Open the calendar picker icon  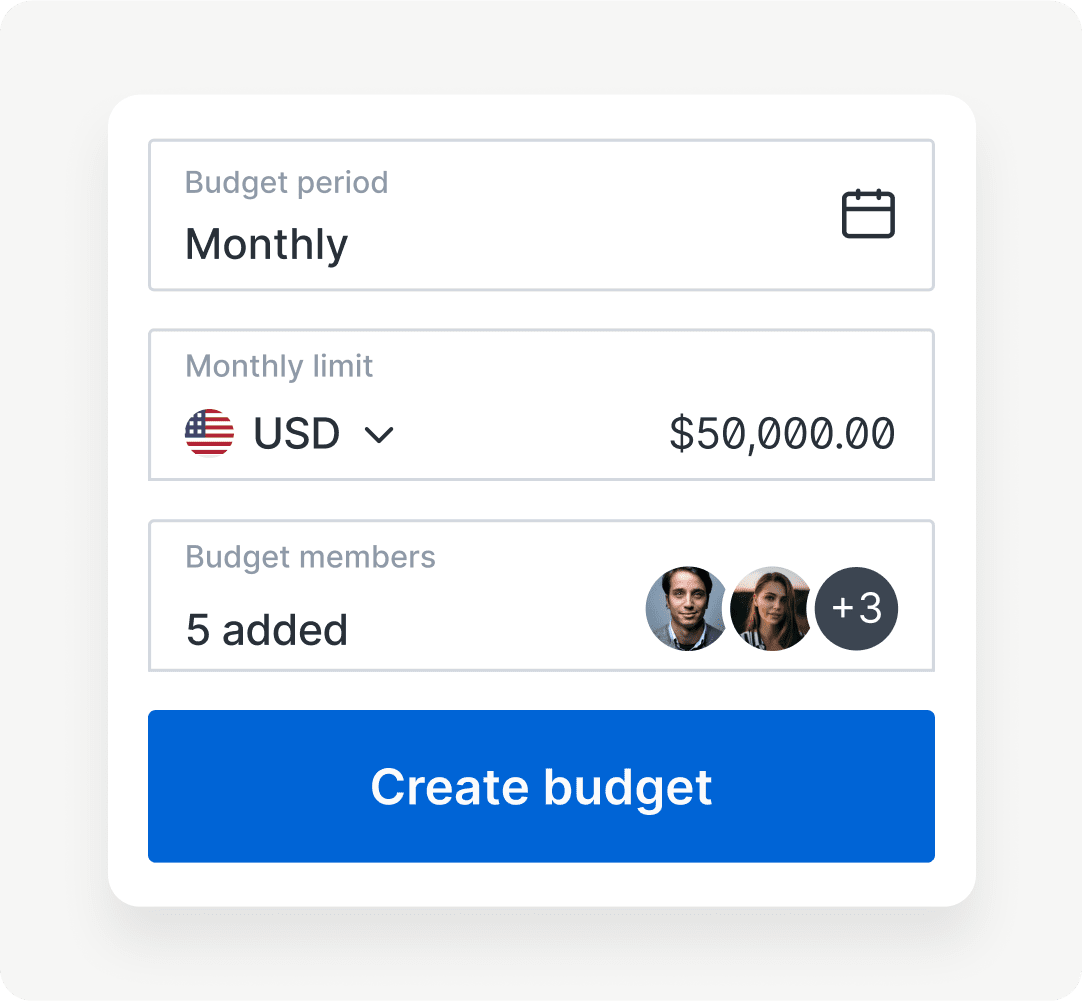(868, 214)
